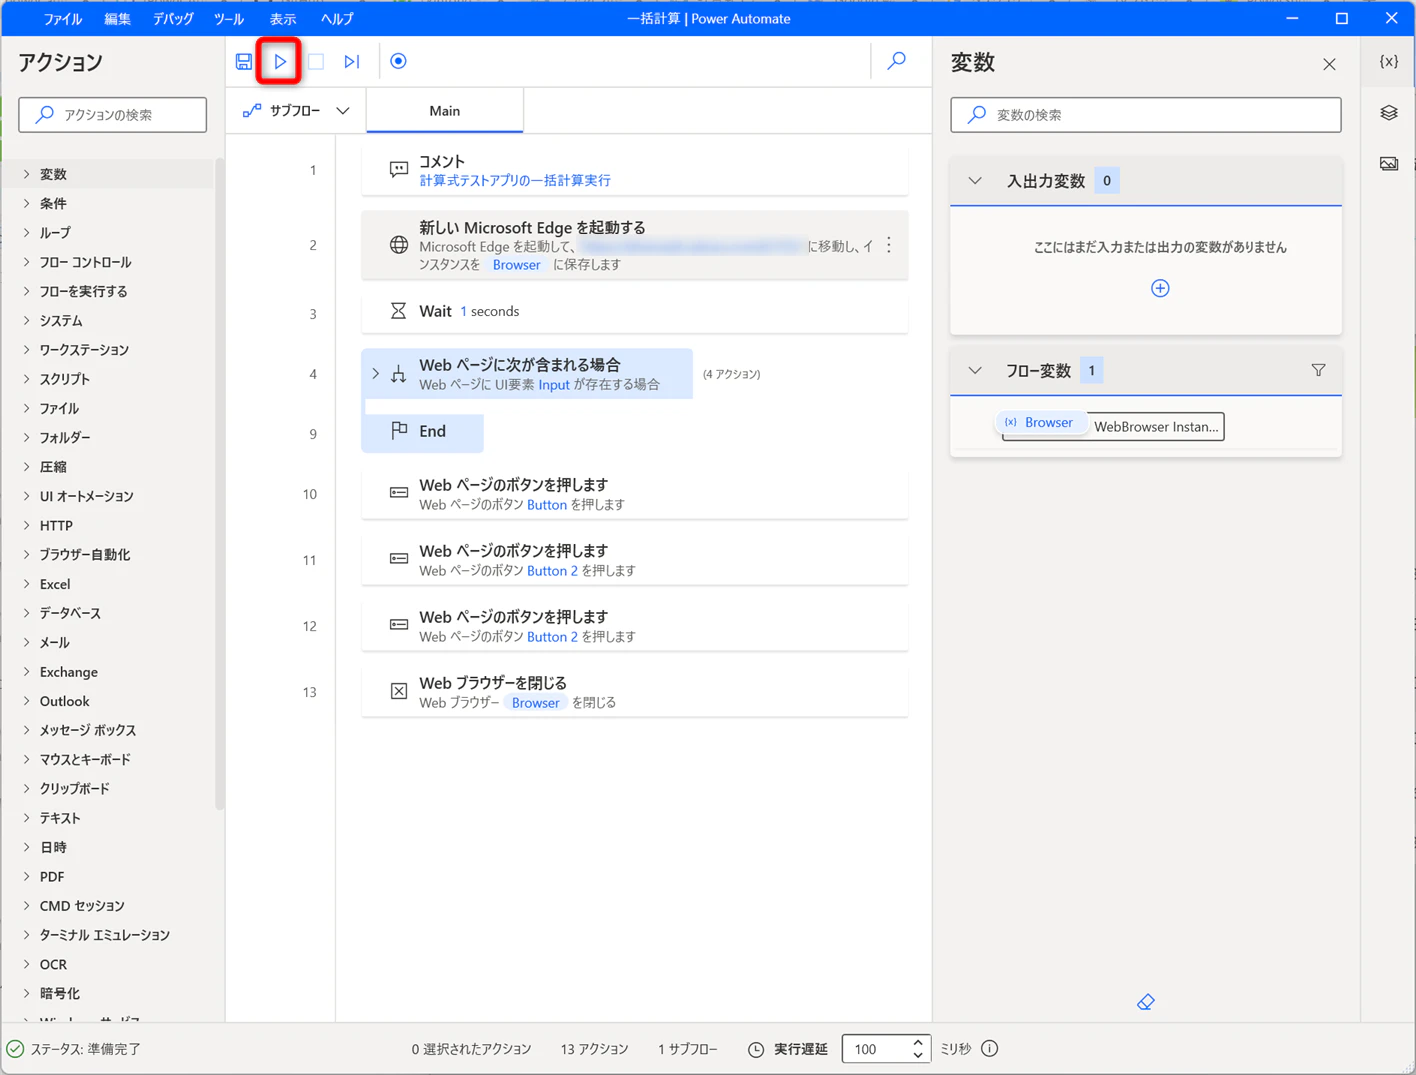This screenshot has height=1075, width=1416.
Task: Expand the 変数 action group
Action: (27, 174)
